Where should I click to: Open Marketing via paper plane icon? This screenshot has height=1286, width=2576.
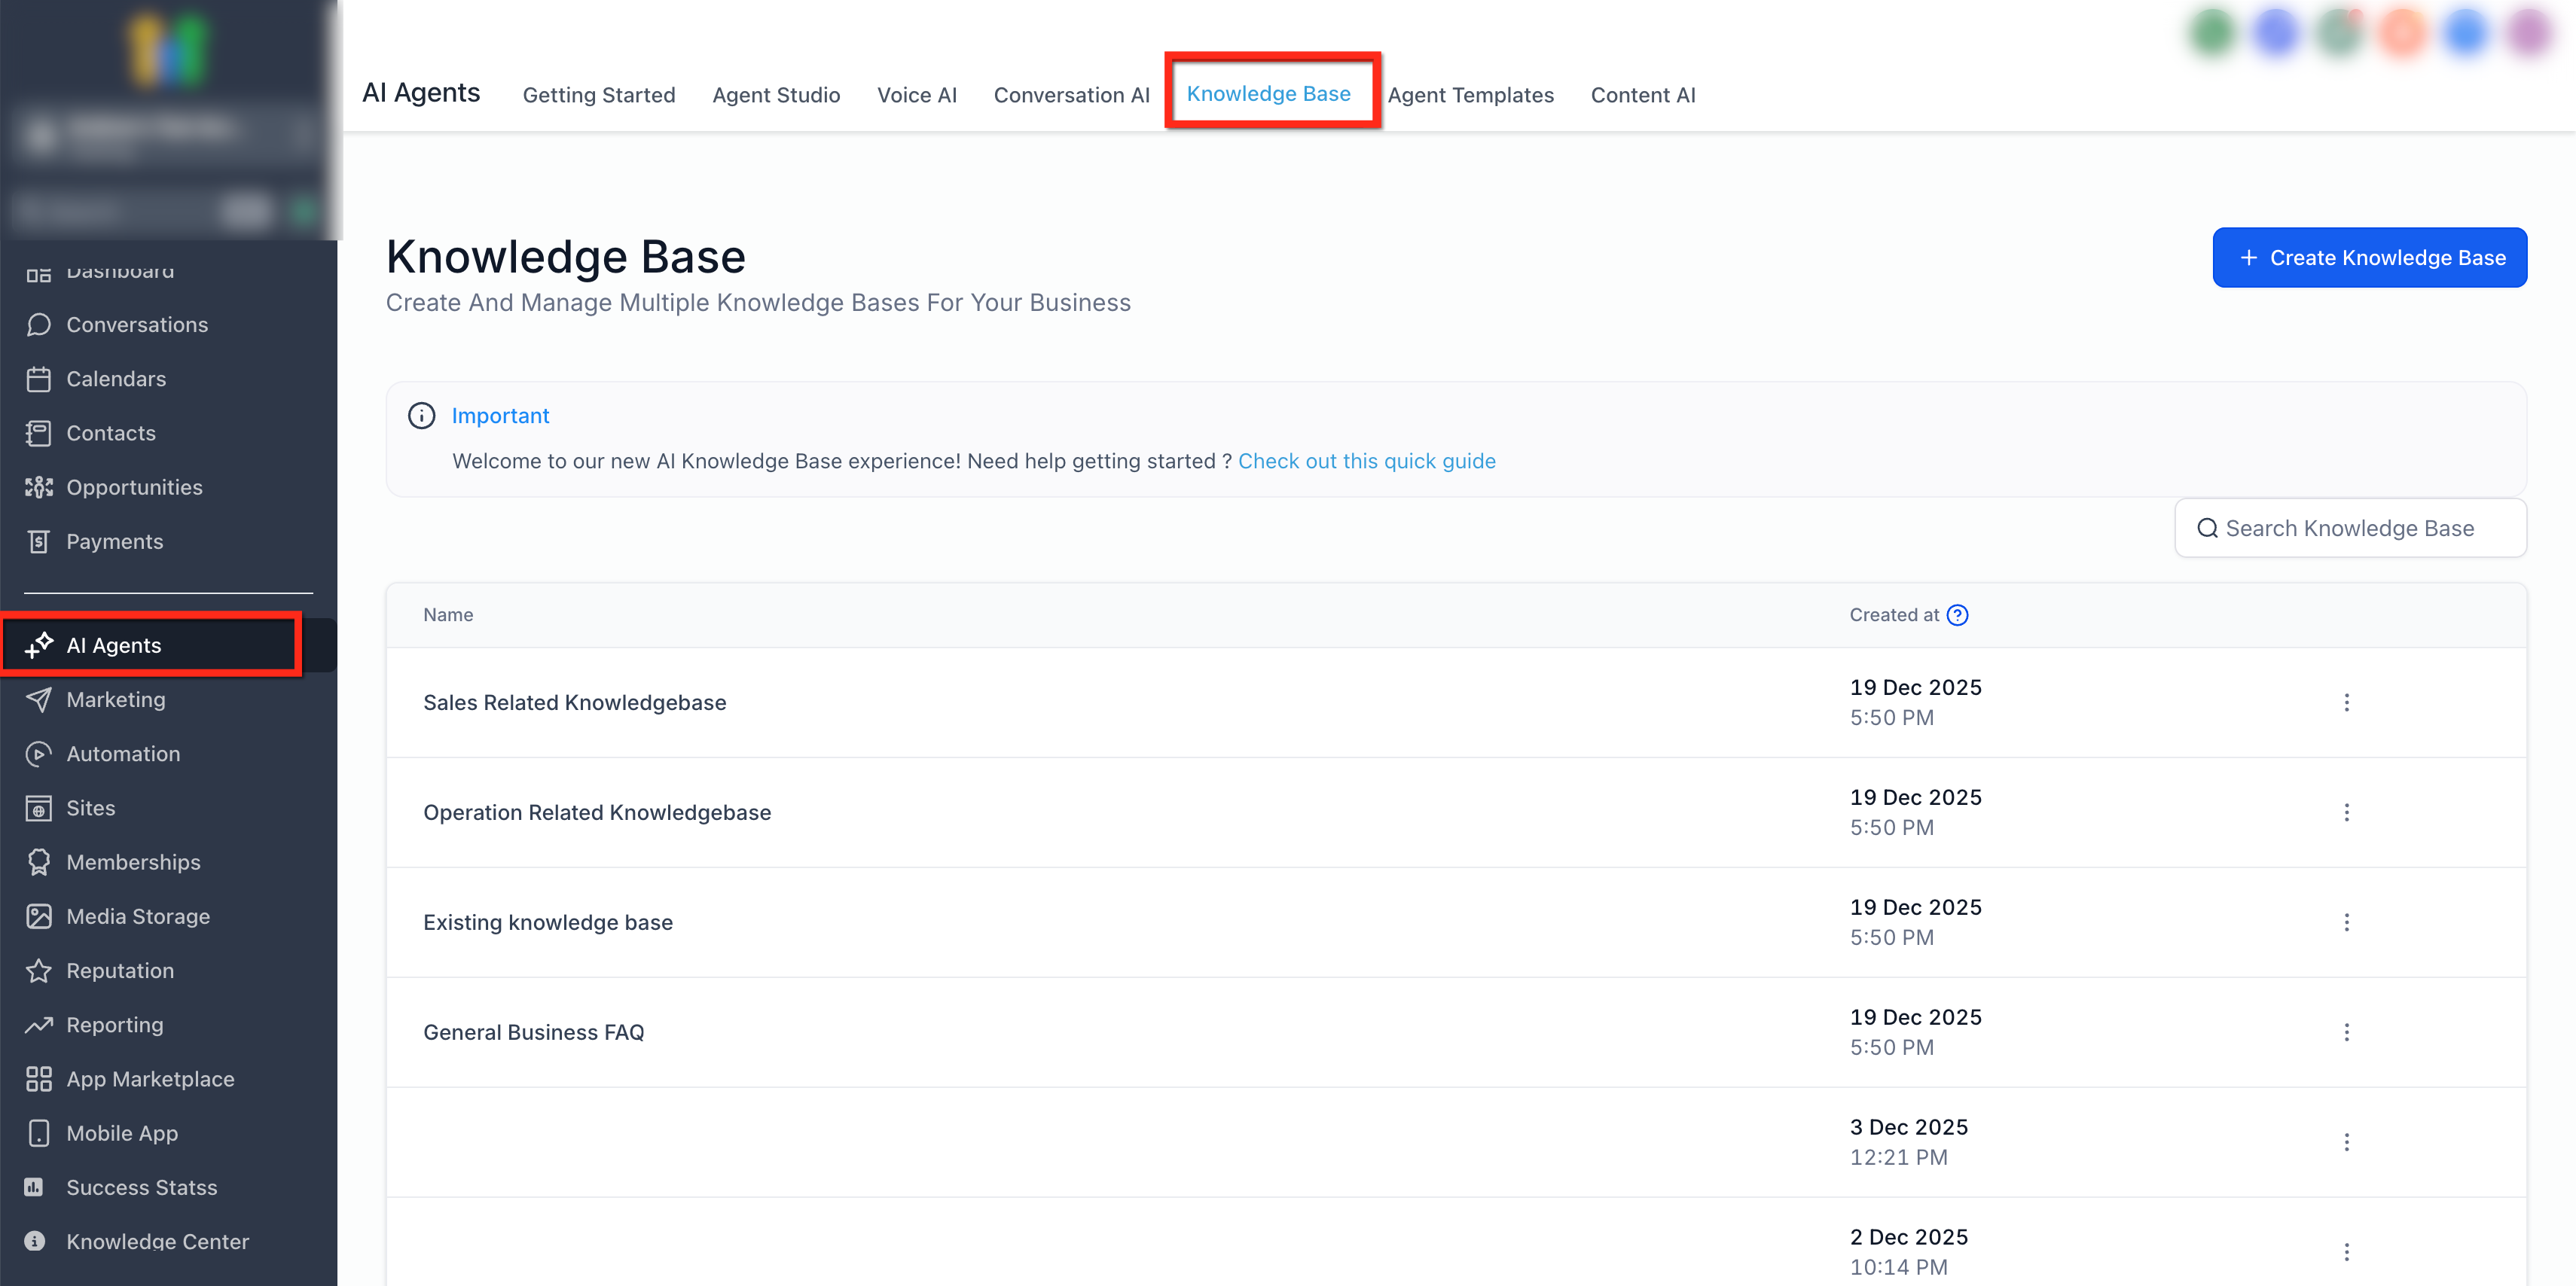pos(38,700)
